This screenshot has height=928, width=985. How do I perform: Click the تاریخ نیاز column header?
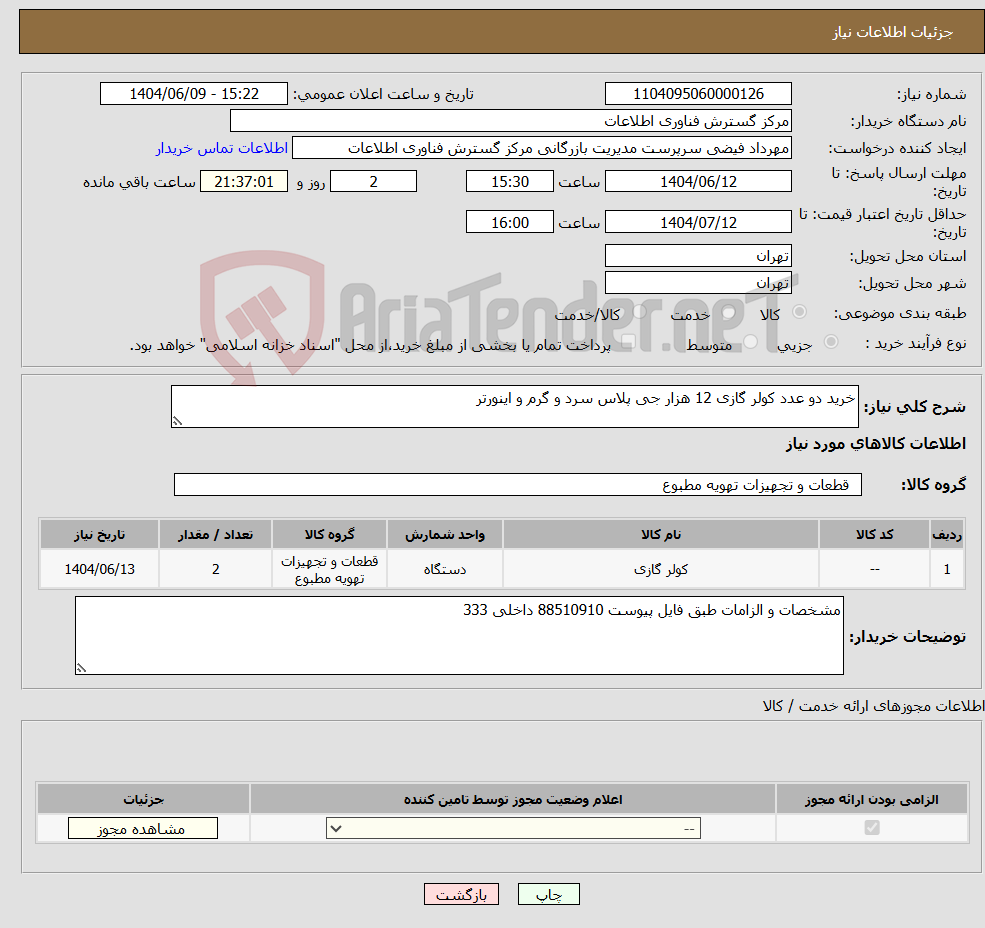99,535
